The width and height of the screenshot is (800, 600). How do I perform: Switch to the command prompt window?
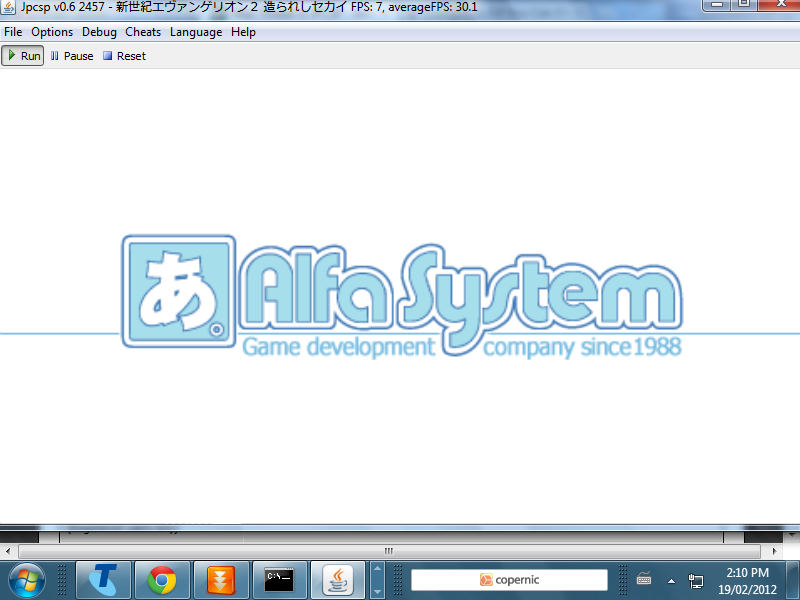point(280,580)
